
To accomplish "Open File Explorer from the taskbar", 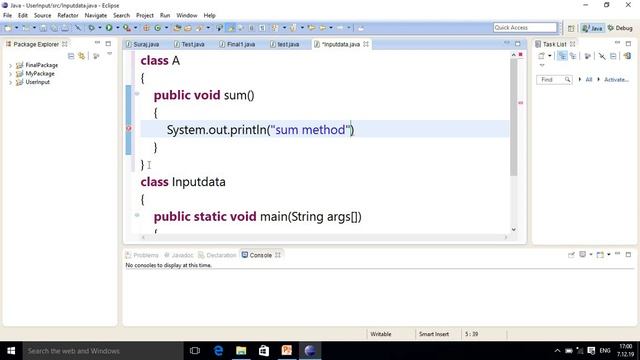I will (x=241, y=351).
